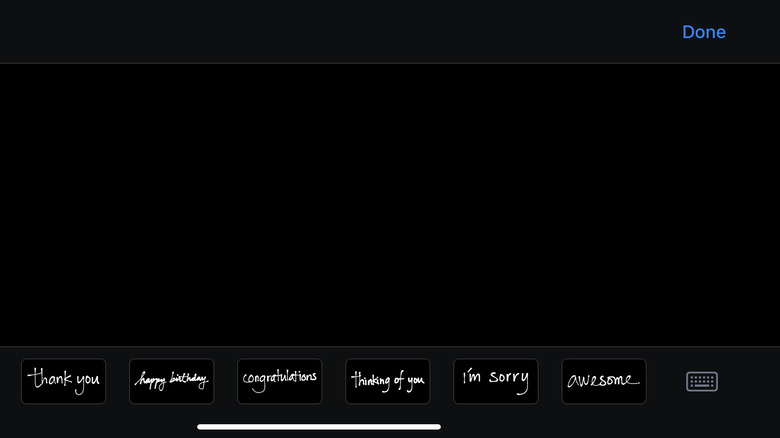
Task: Focus the empty drawing canvas
Action: tap(390, 205)
